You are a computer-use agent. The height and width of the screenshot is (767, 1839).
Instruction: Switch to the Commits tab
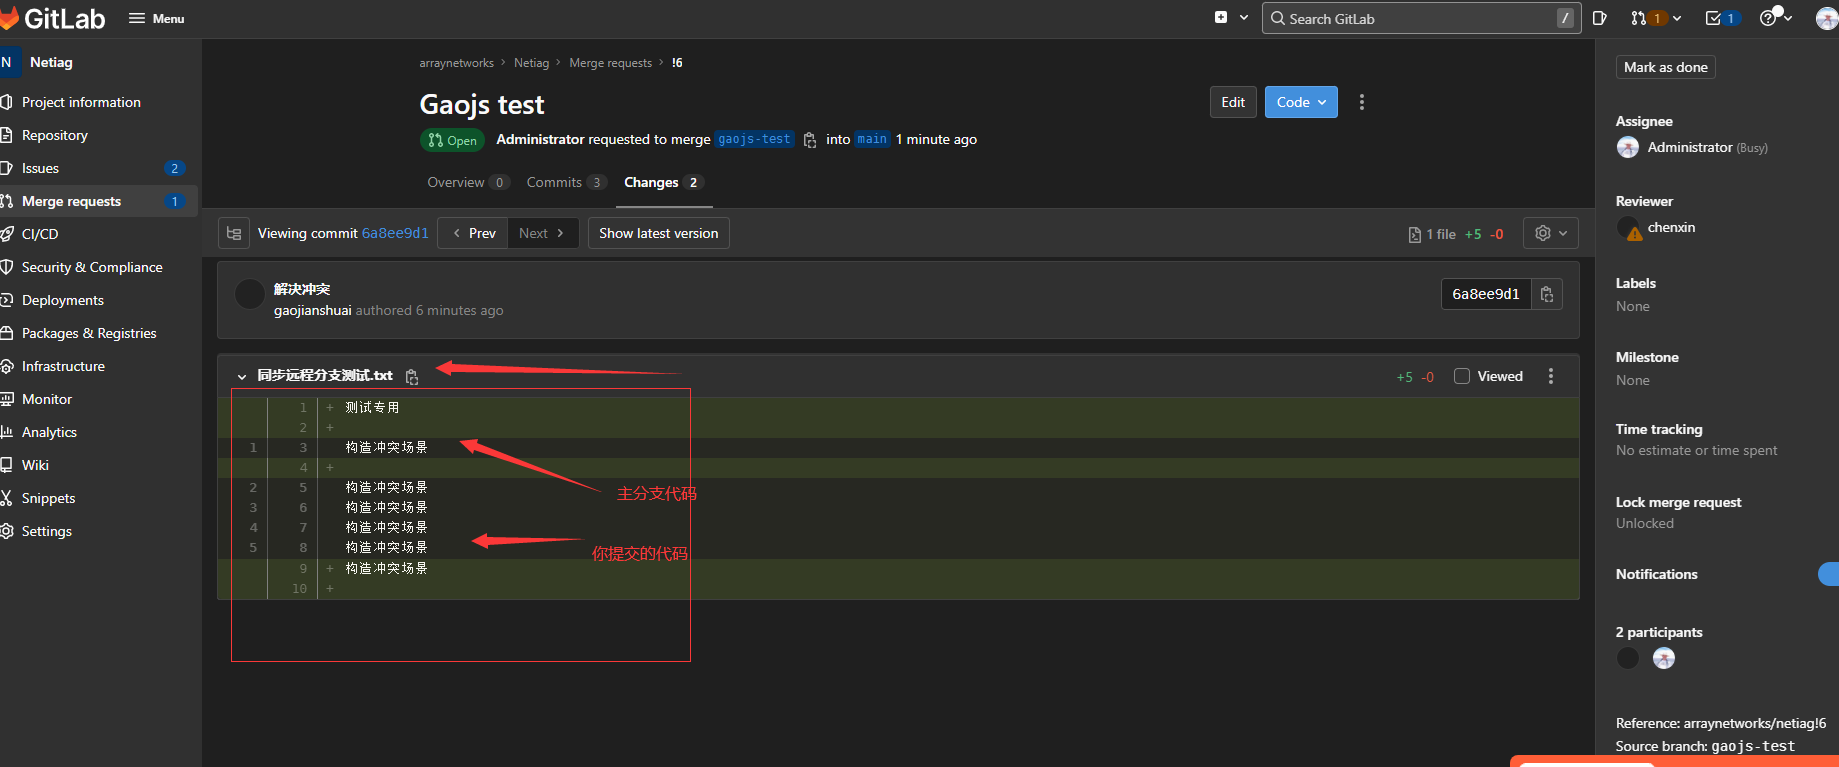tap(554, 182)
